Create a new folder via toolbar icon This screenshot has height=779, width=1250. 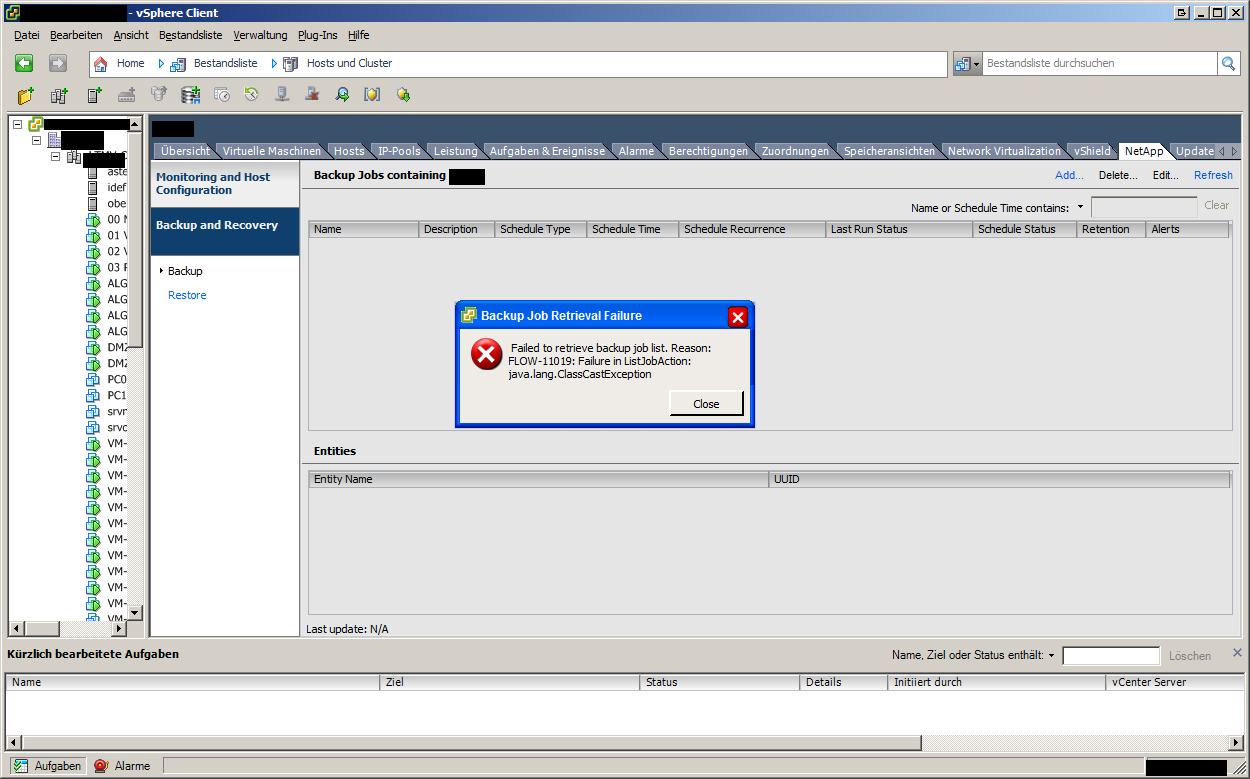tap(26, 95)
